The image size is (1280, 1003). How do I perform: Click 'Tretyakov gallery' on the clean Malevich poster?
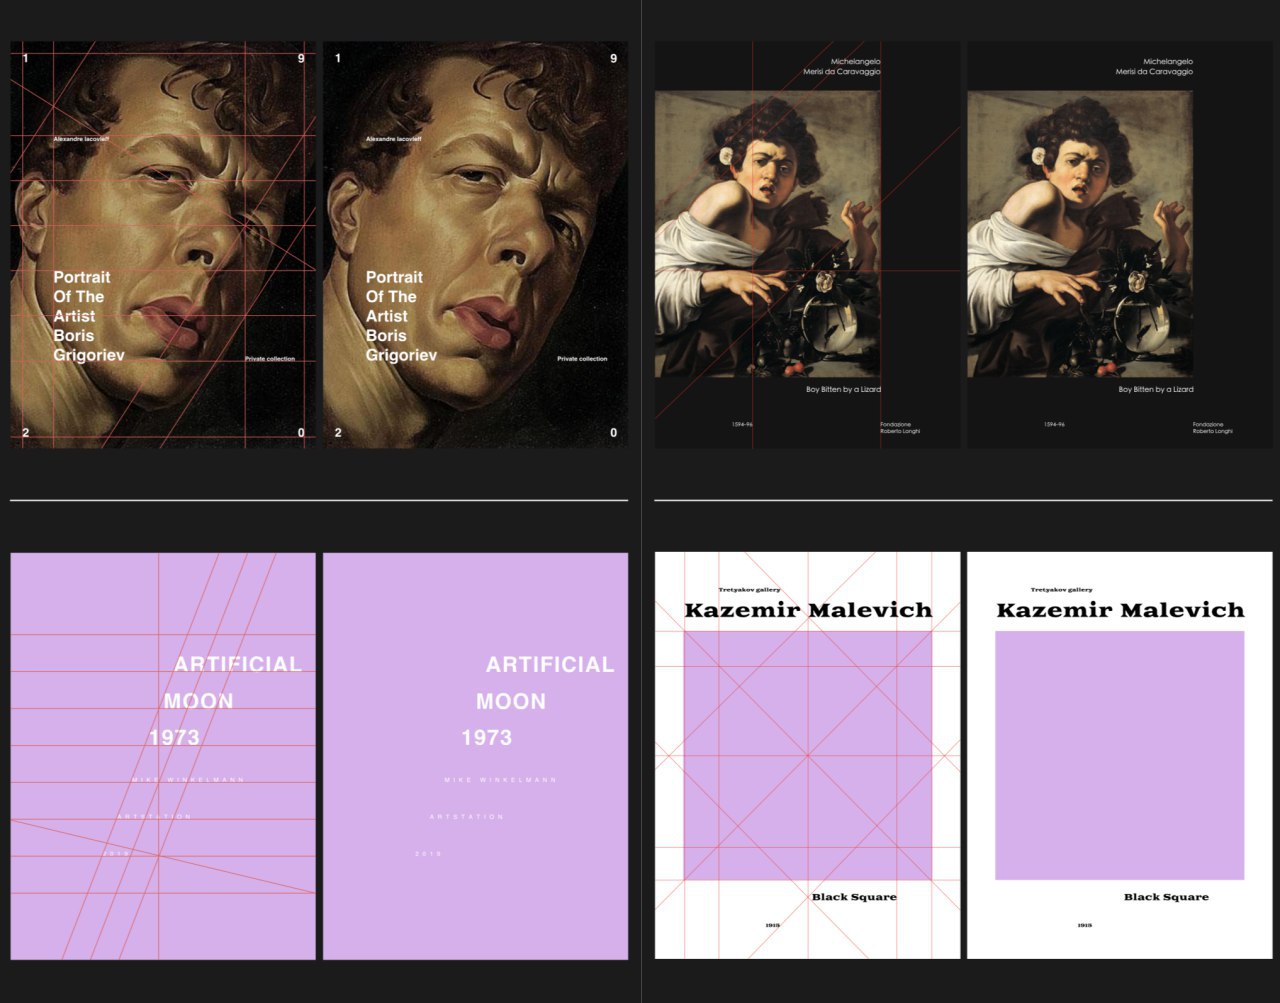click(1061, 590)
